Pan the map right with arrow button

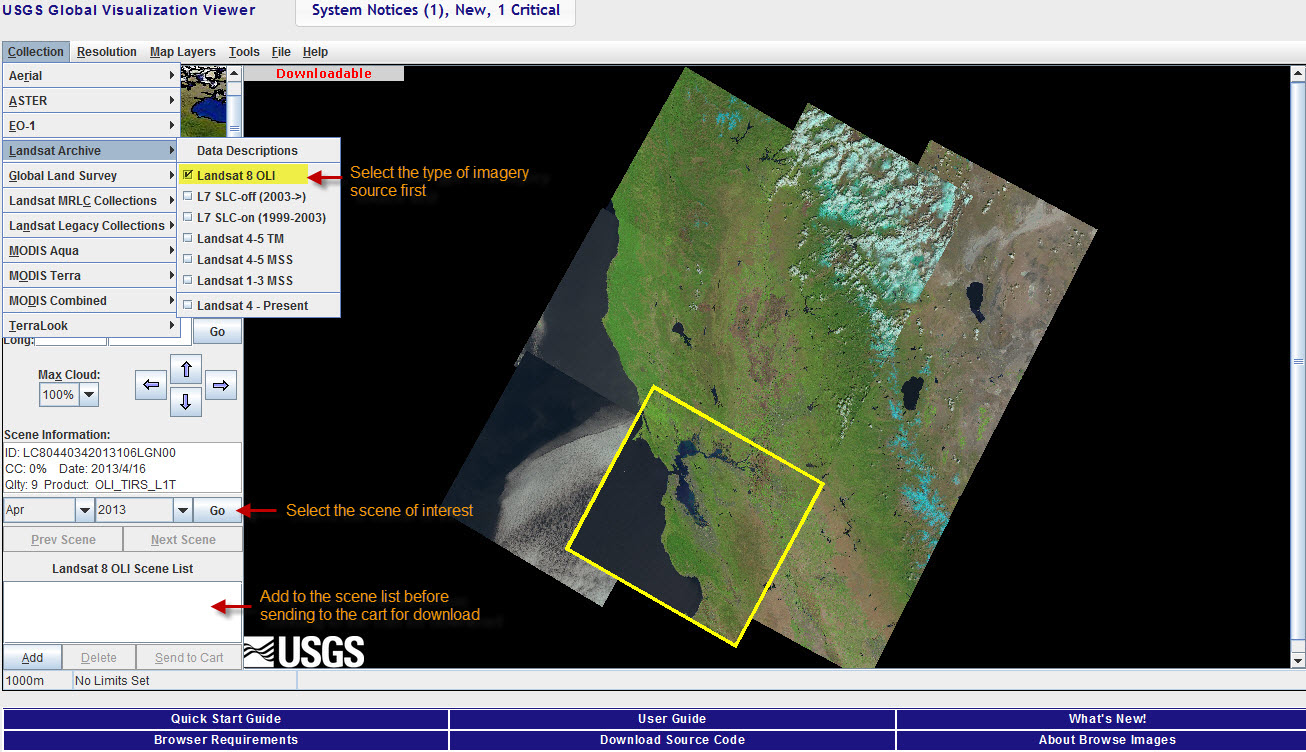coord(221,384)
